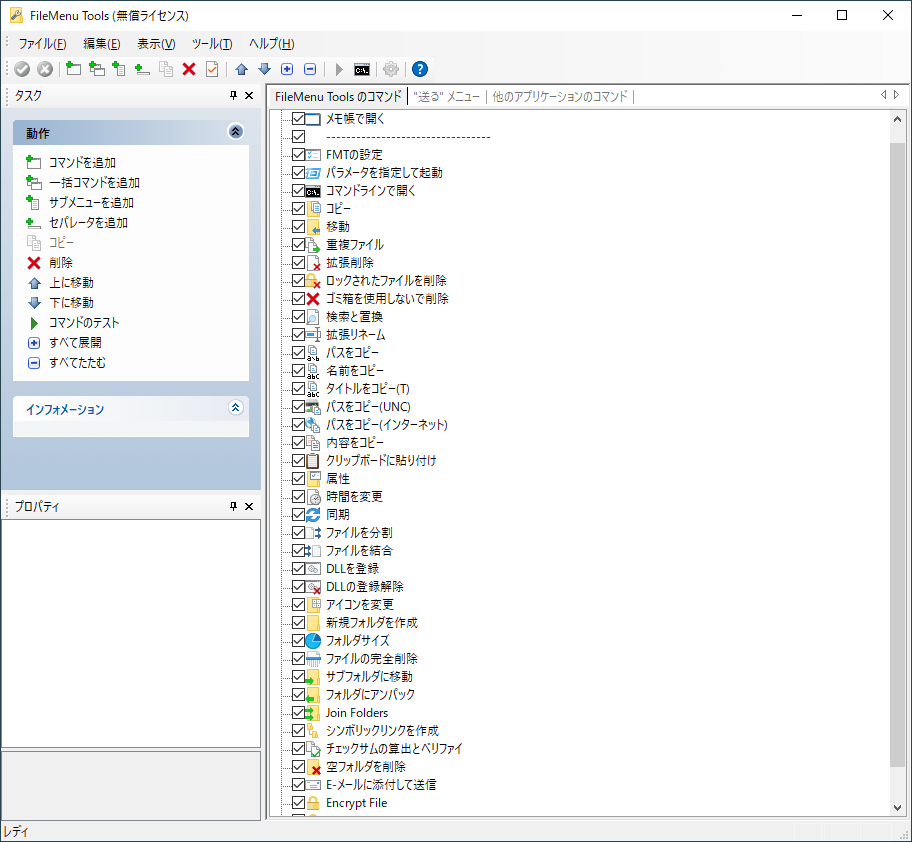Open the command line toolbar icon

(363, 69)
